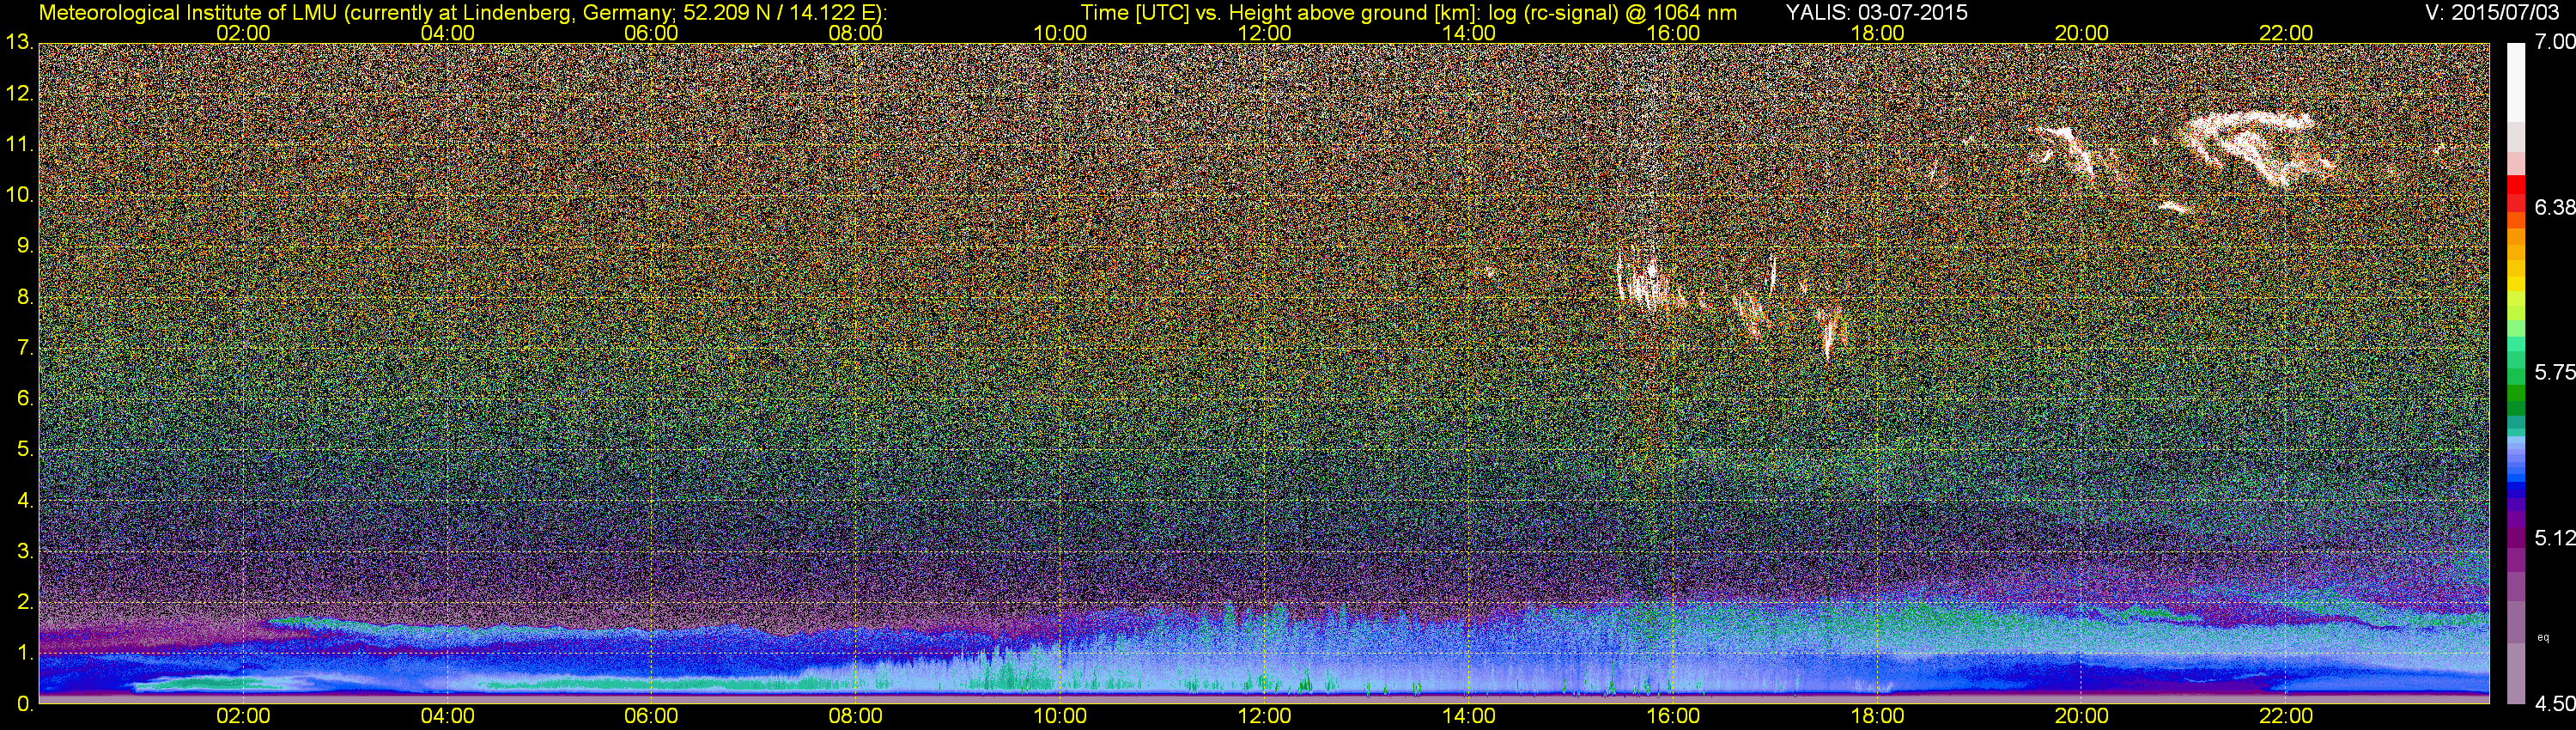Click the 7 km height axis label

(24, 348)
